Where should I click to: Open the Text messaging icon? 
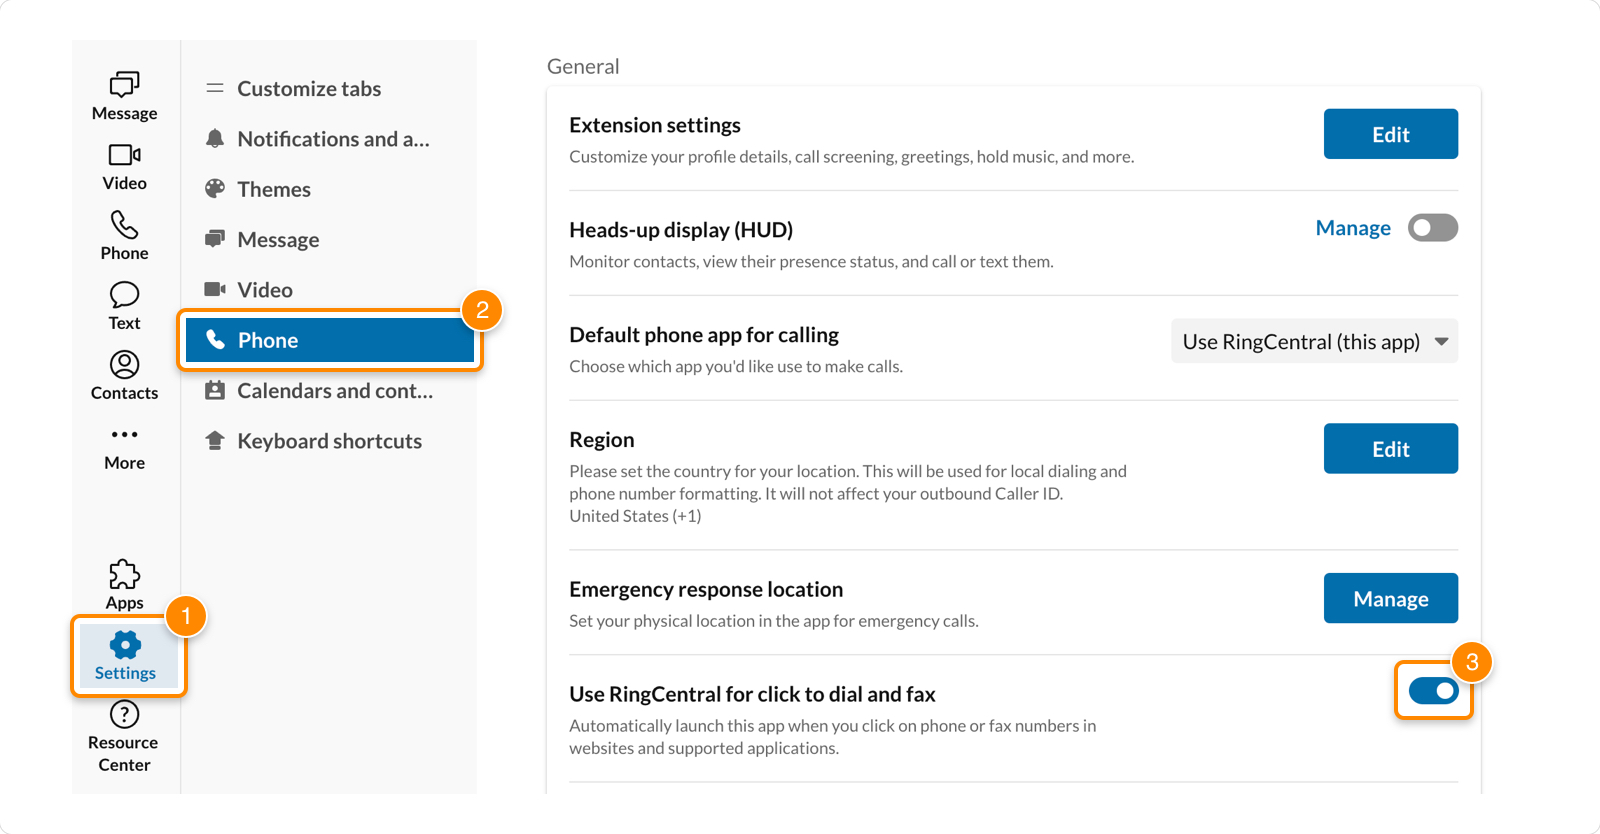123,295
